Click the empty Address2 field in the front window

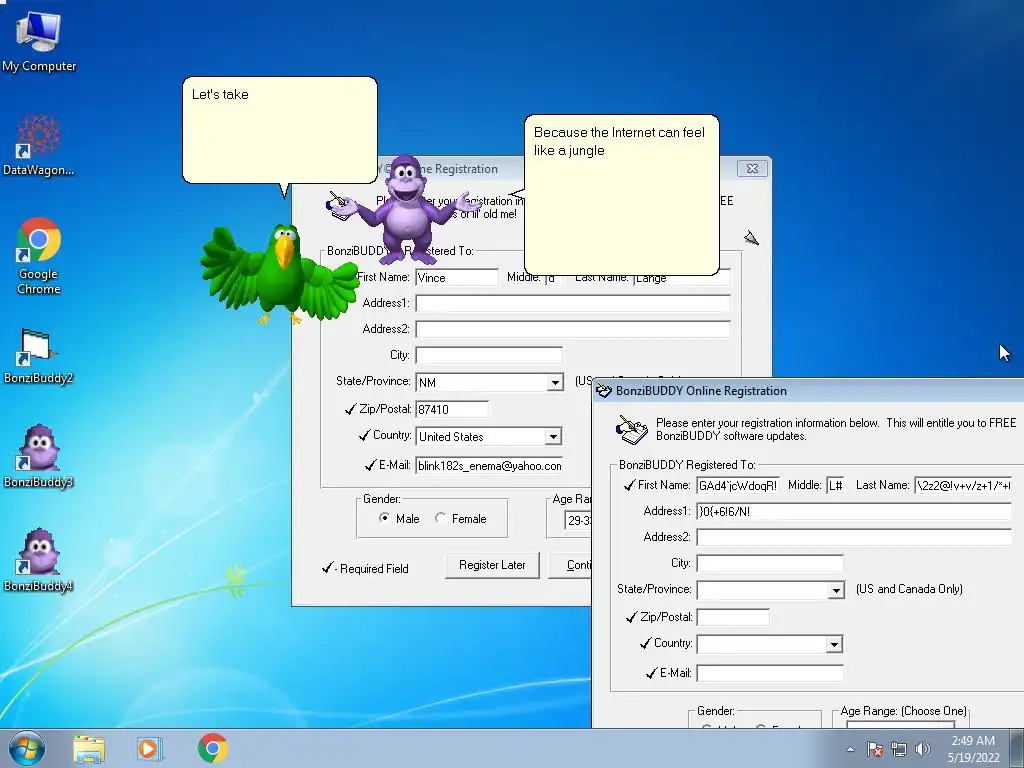click(854, 537)
